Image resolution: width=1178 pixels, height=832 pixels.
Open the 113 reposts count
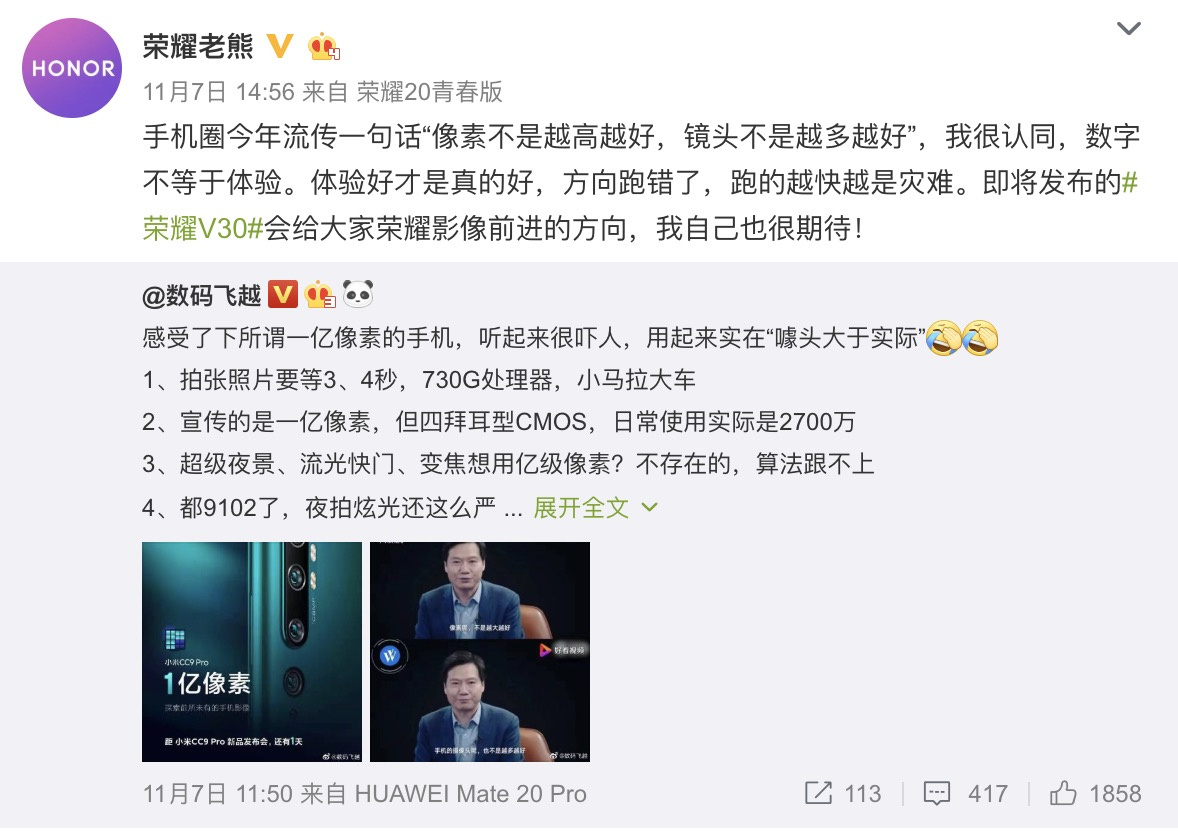tap(862, 794)
